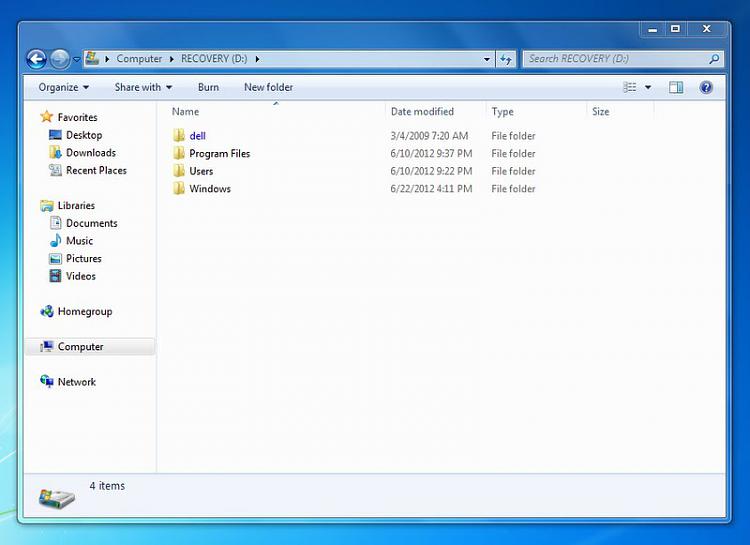
Task: Create a New folder from toolbar
Action: click(268, 88)
